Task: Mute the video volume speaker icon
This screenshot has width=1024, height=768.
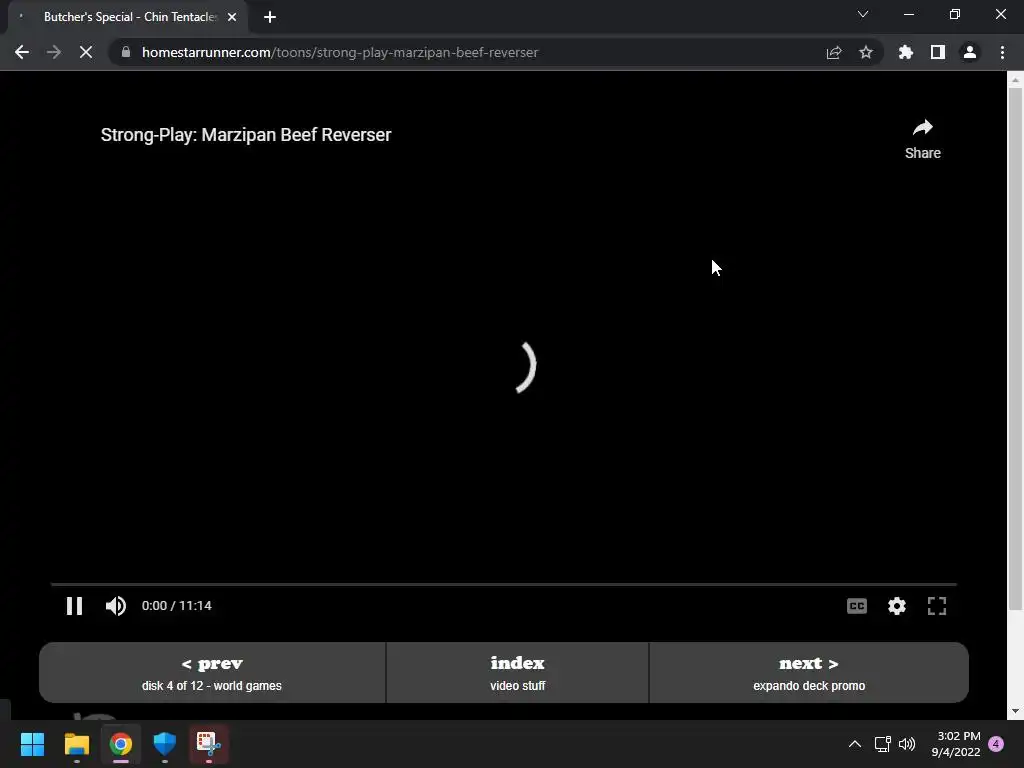Action: coord(116,606)
